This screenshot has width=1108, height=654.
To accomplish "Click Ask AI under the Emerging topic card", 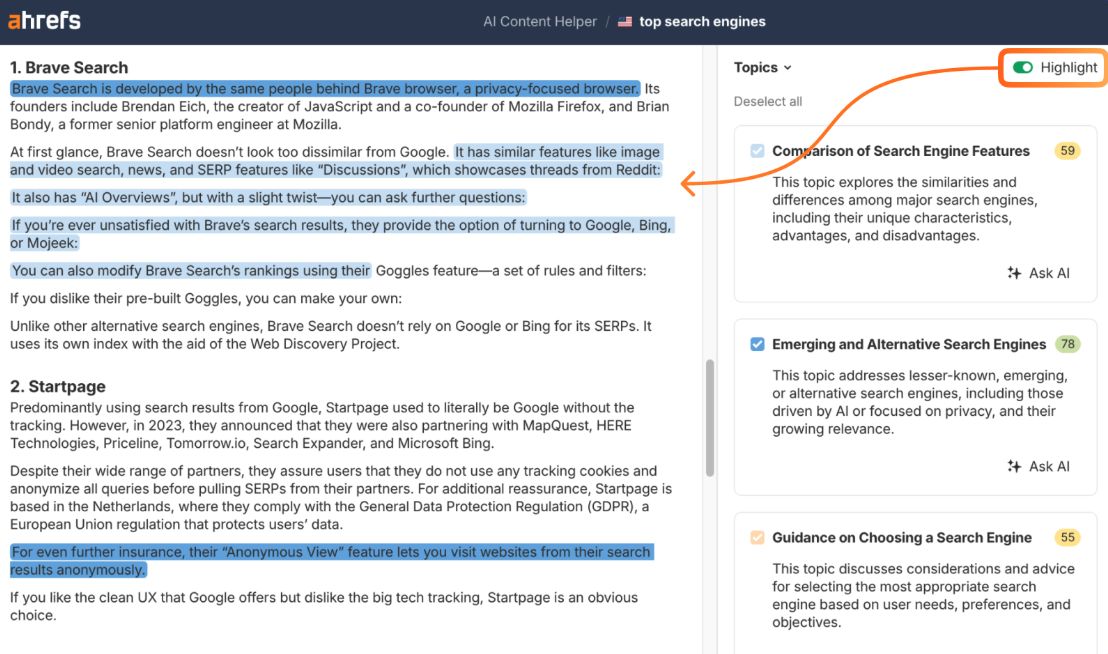I will (x=1047, y=466).
